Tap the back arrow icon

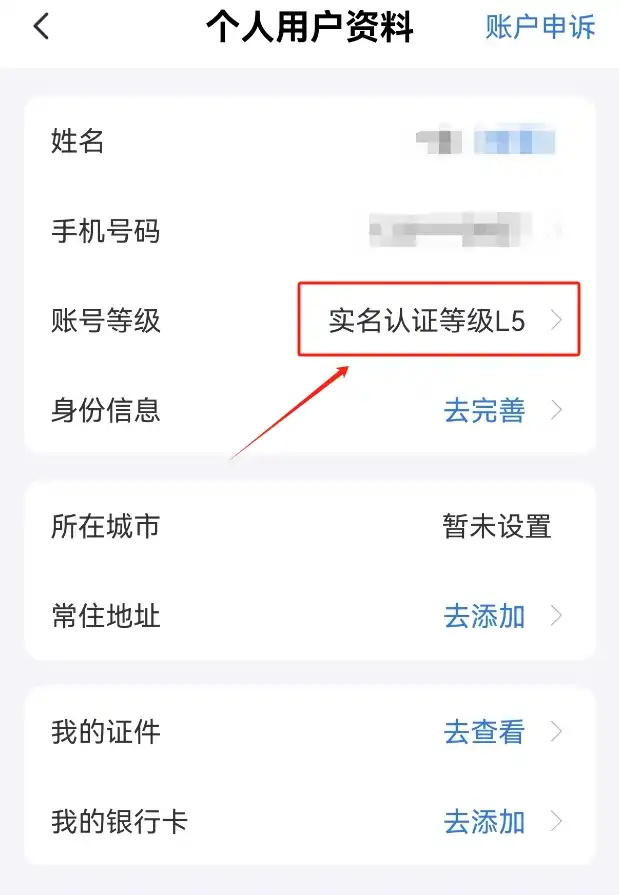41,27
